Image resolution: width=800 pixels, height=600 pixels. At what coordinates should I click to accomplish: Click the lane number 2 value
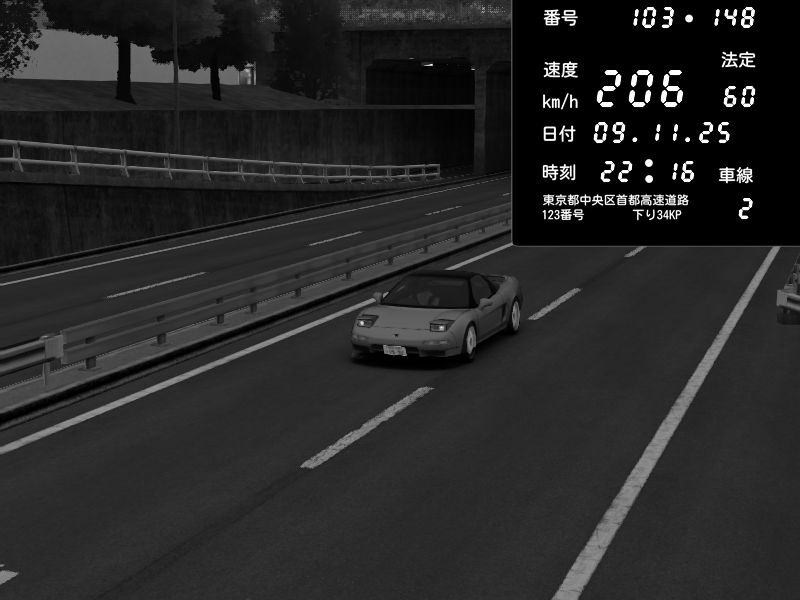[744, 209]
